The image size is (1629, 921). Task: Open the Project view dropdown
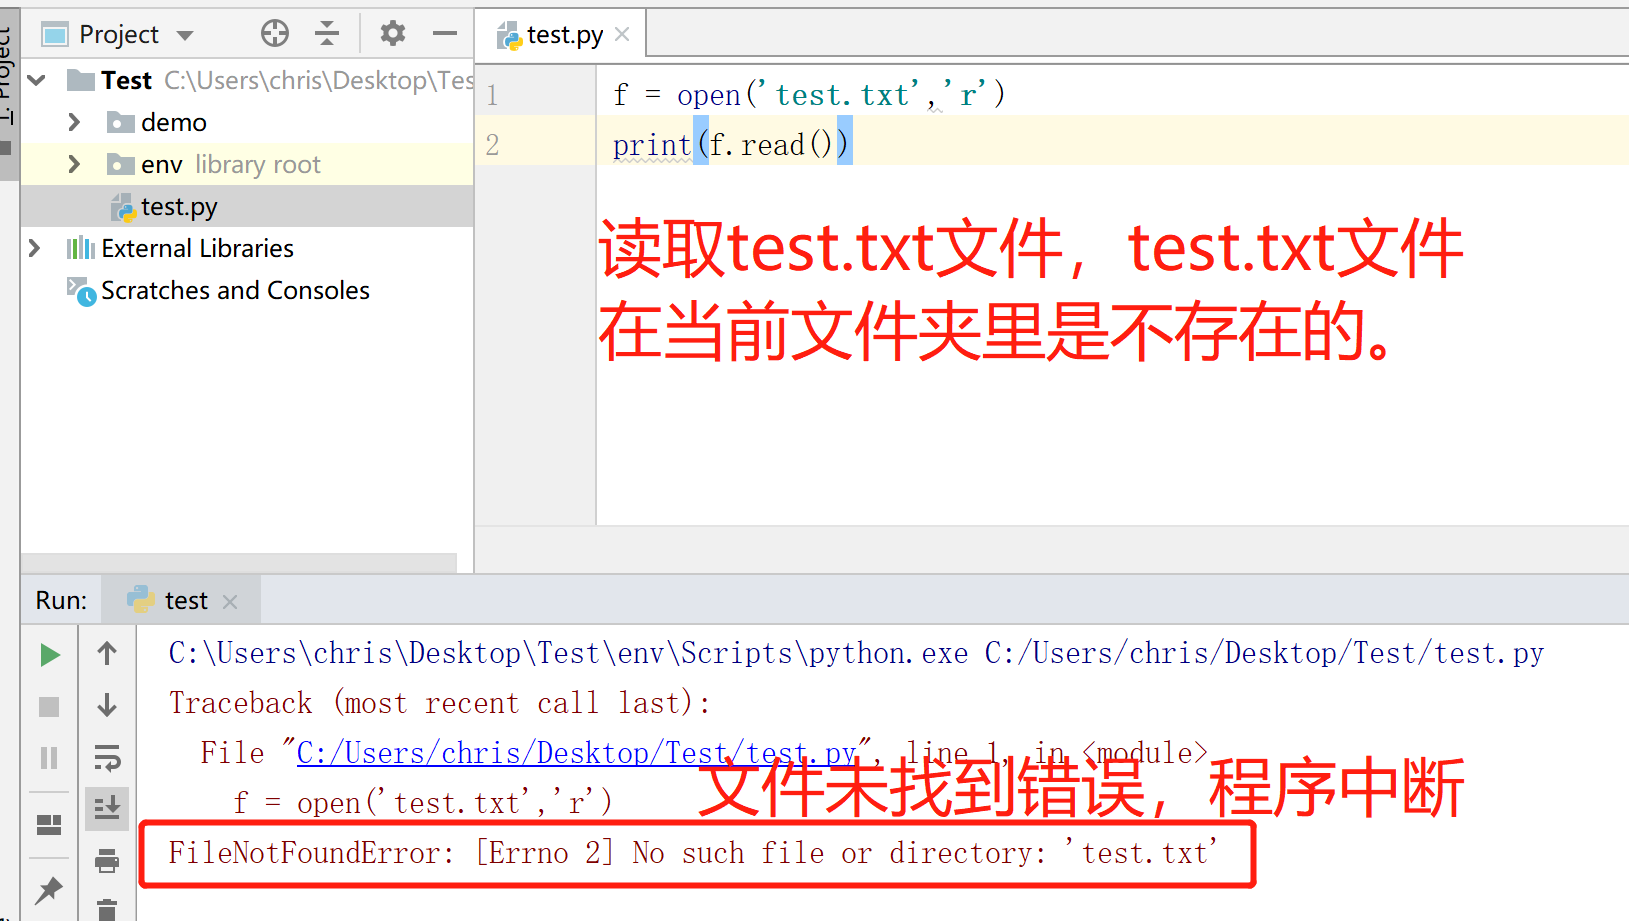pos(185,35)
